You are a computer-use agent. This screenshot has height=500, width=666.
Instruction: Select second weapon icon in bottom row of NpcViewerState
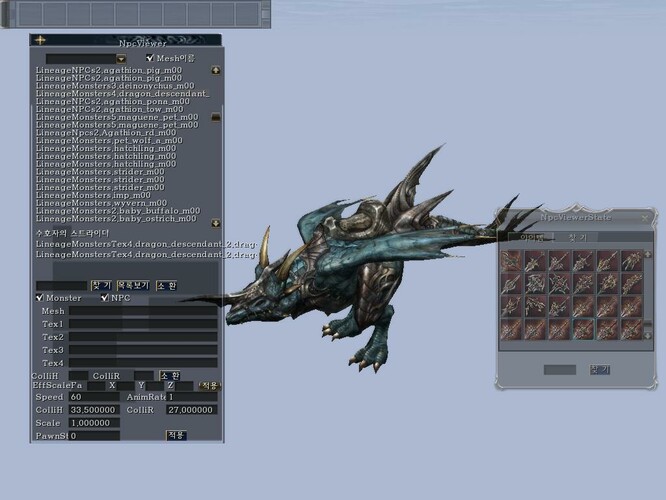535,329
